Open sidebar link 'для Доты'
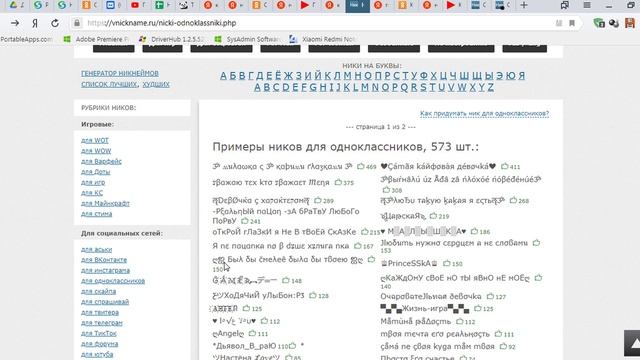 pos(96,172)
